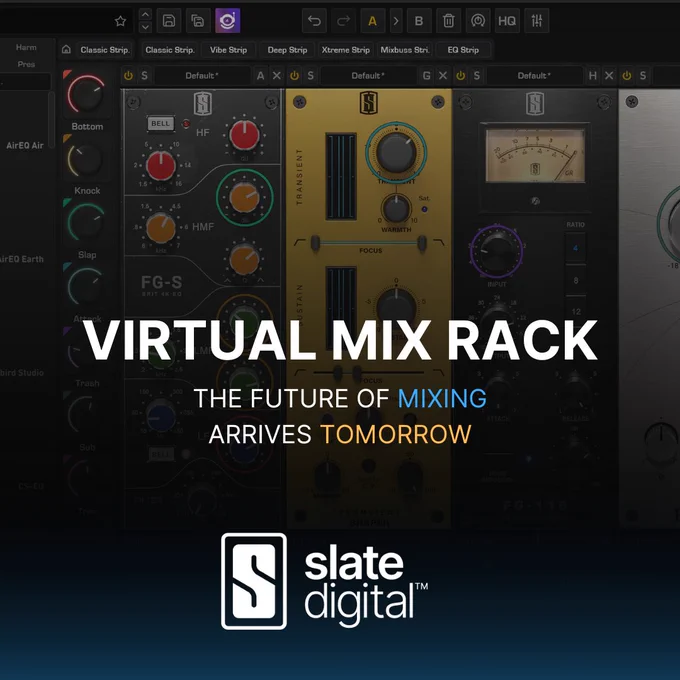
Task: Set compressor ratio to 8
Action: [x=575, y=281]
